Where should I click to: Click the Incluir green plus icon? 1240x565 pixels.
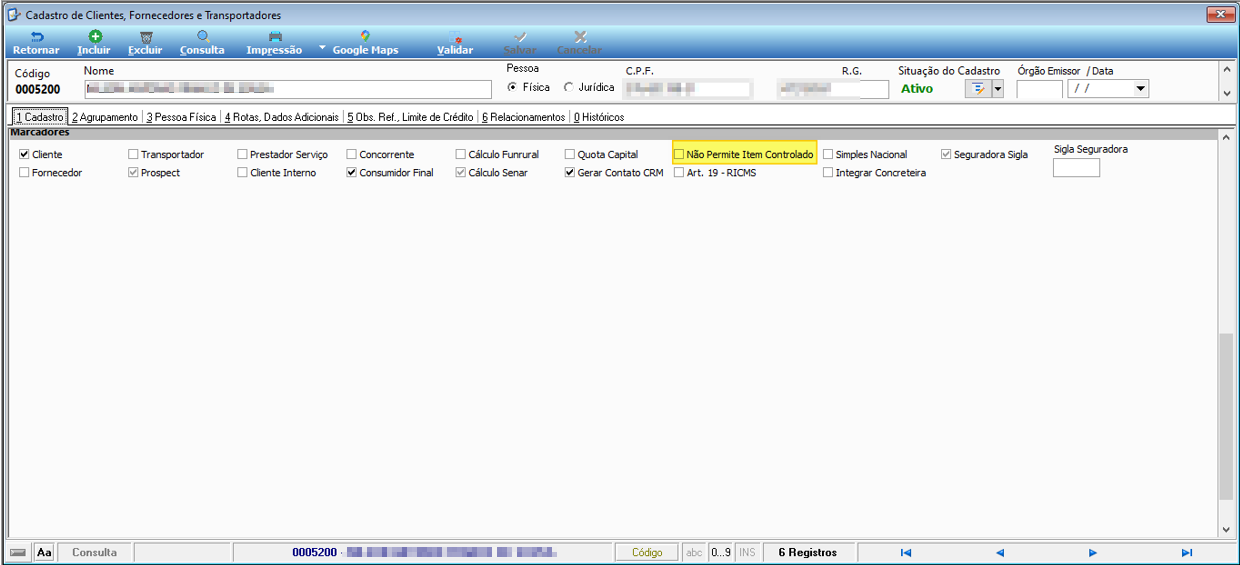(x=95, y=36)
